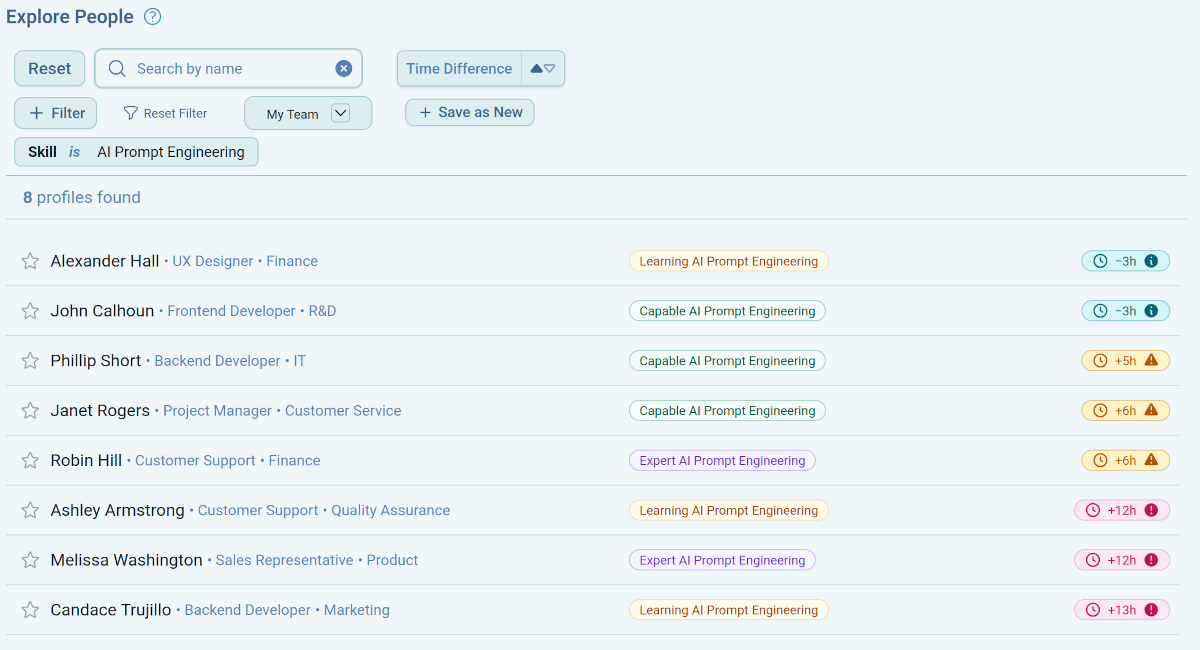1200x650 pixels.
Task: Mark Candace Trujillo as a favorite
Action: (x=30, y=610)
